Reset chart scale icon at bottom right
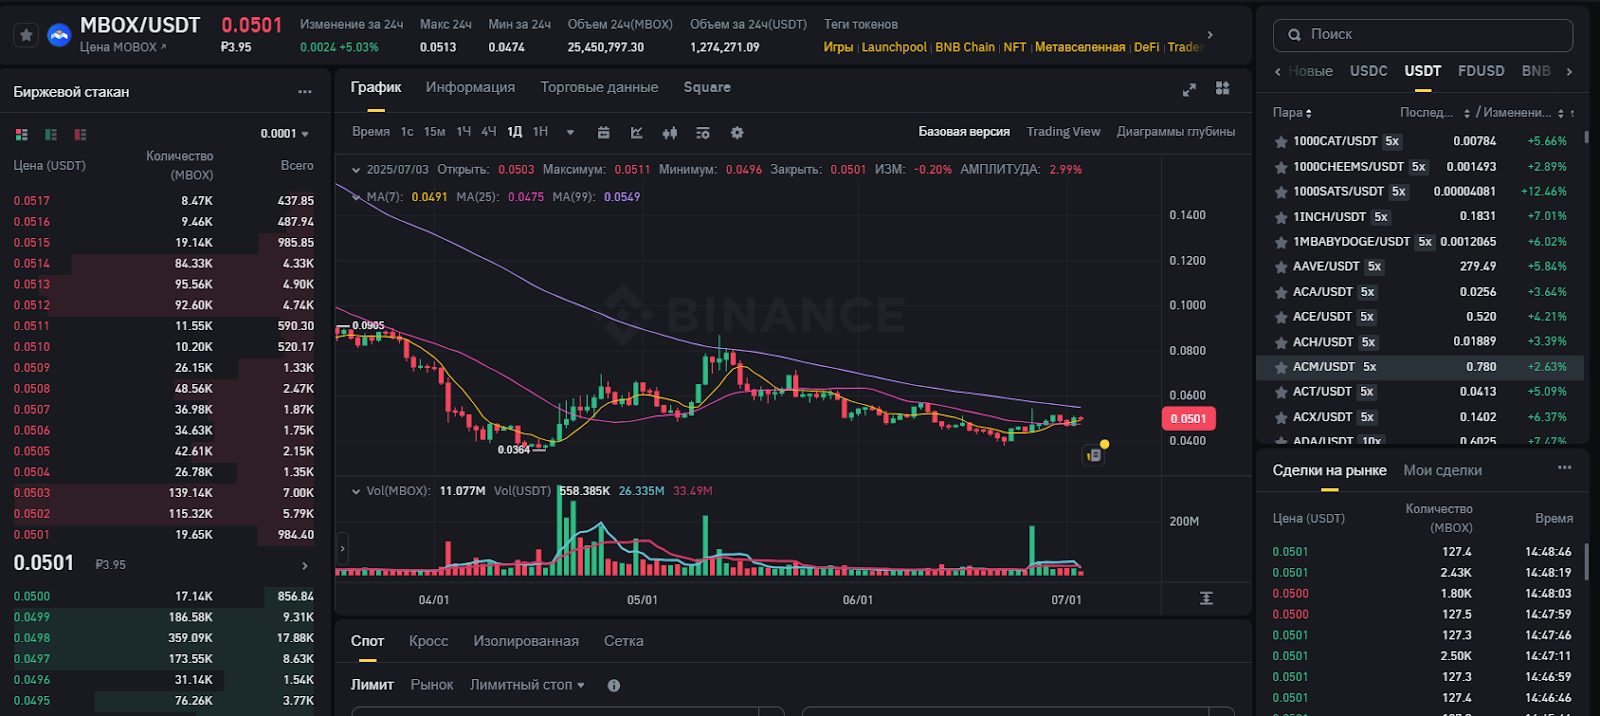 (x=1206, y=598)
